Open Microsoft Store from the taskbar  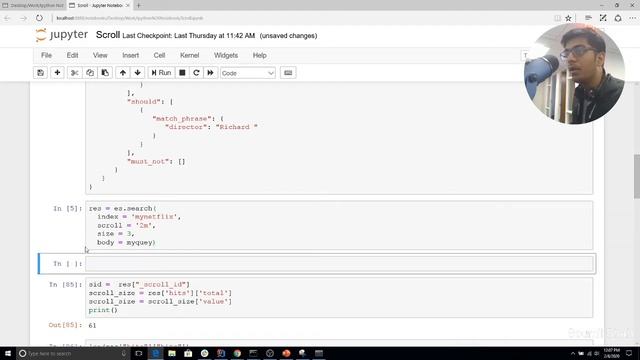188,353
